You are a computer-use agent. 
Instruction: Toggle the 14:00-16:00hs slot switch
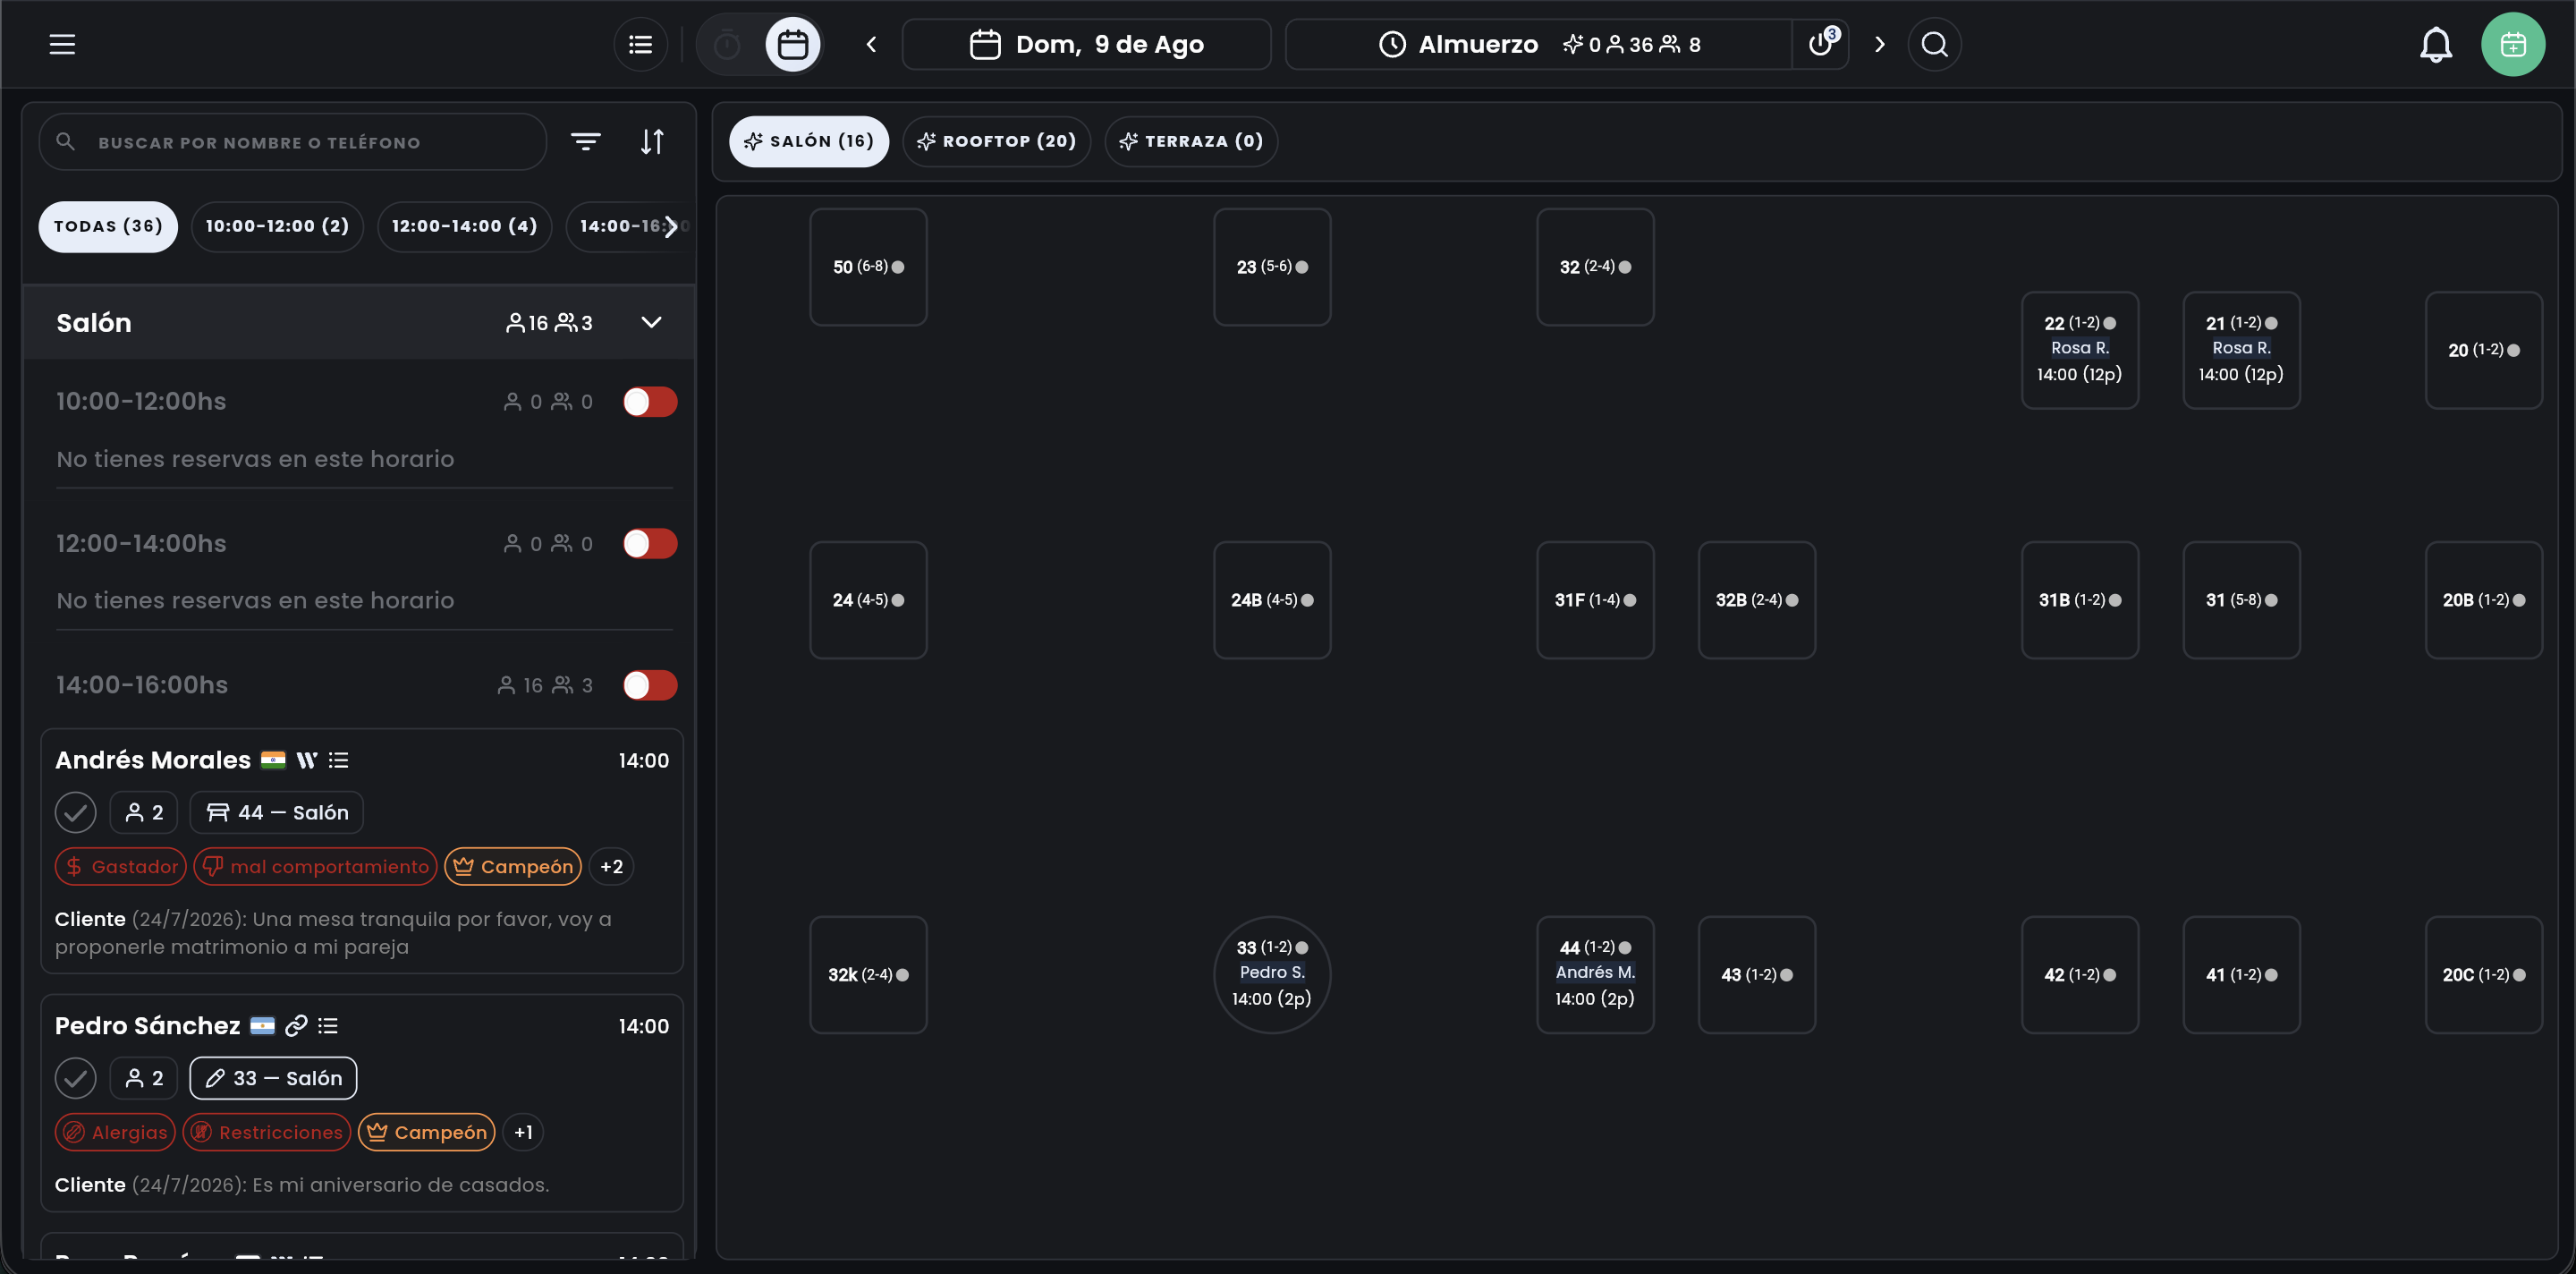pos(650,686)
